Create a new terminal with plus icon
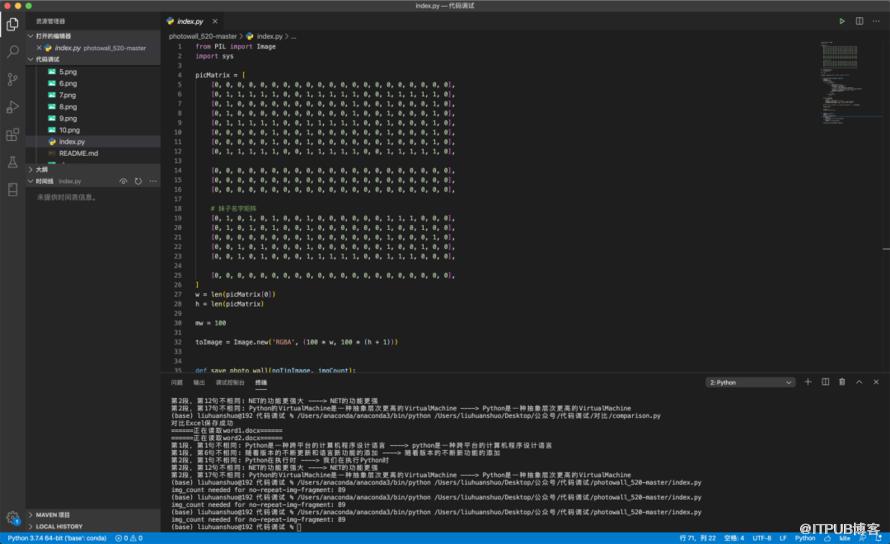890x544 pixels. tap(808, 382)
